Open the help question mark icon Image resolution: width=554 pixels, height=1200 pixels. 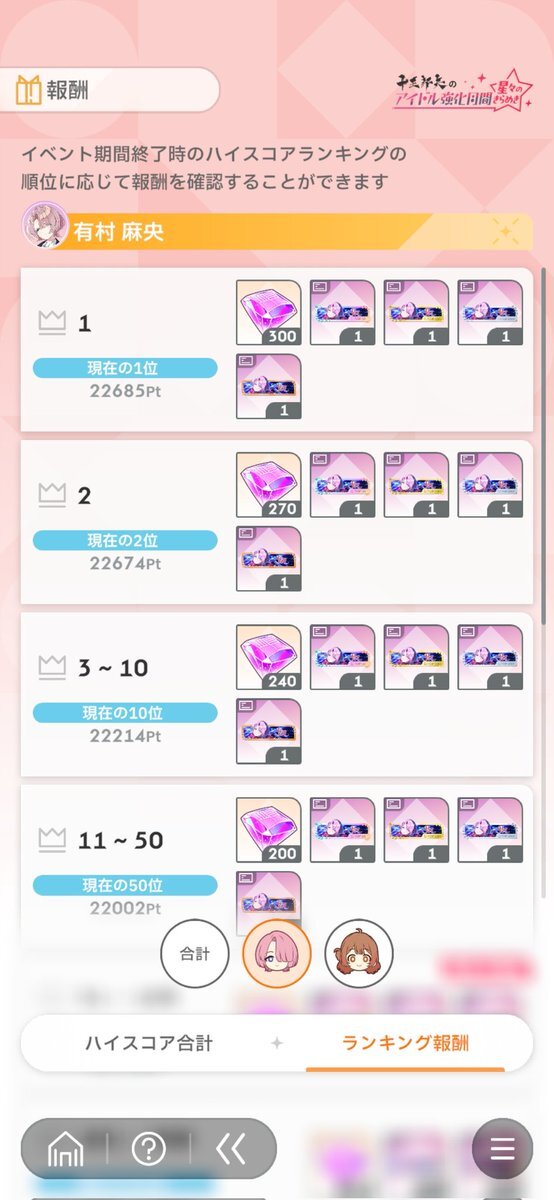click(148, 1150)
